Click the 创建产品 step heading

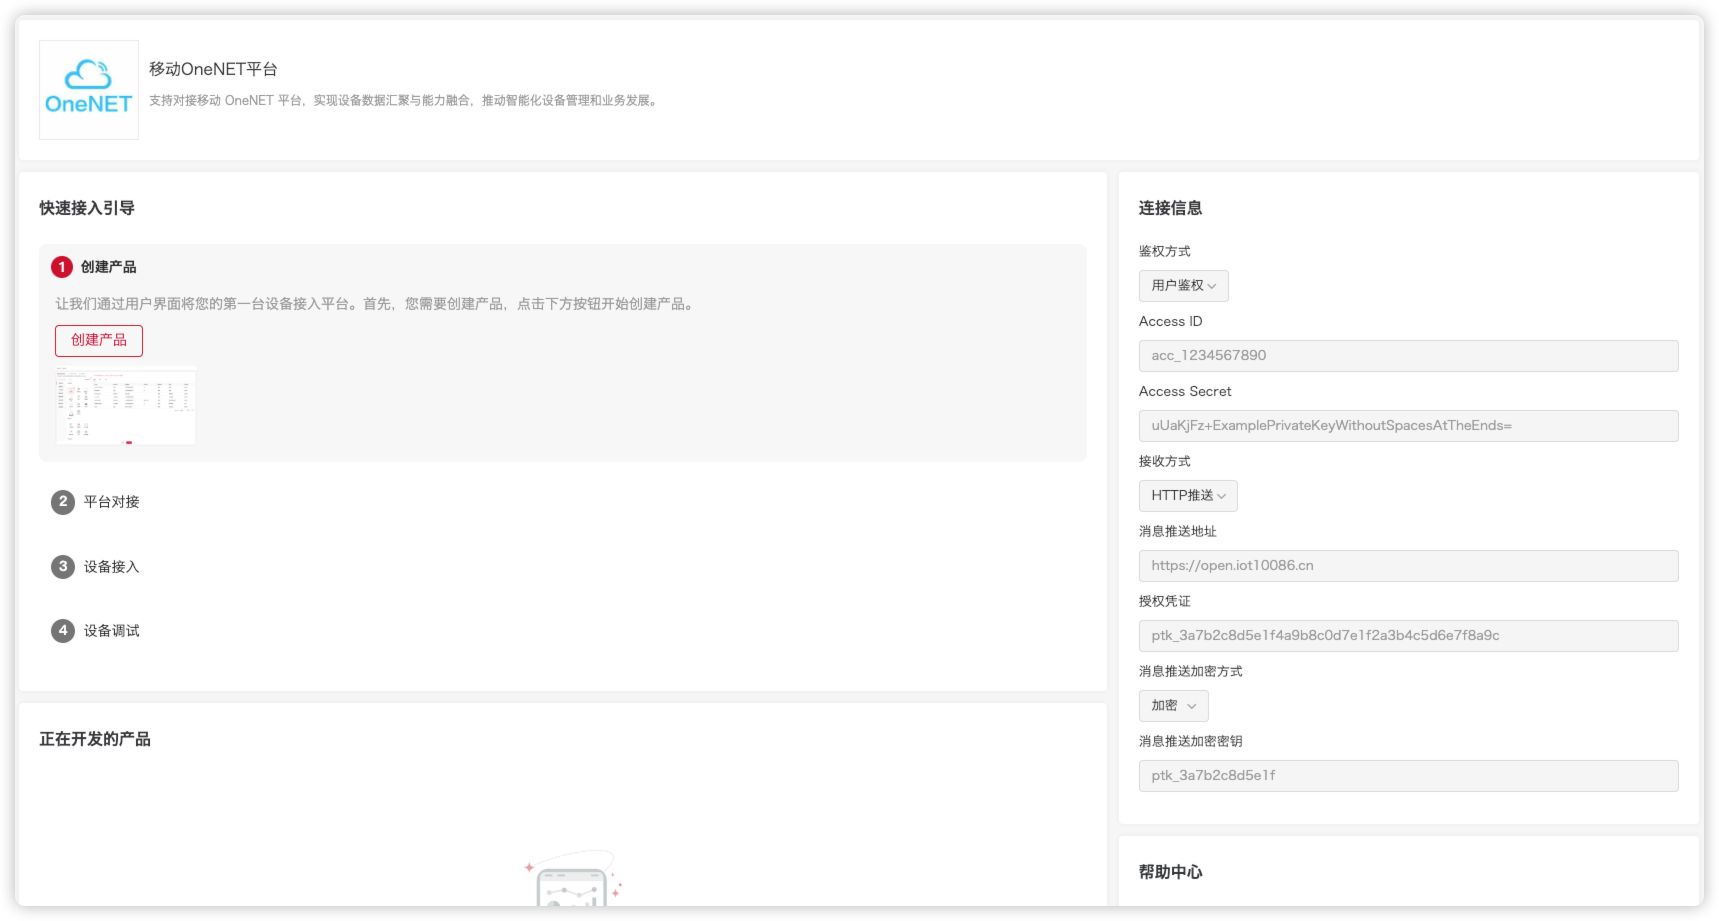tap(108, 267)
